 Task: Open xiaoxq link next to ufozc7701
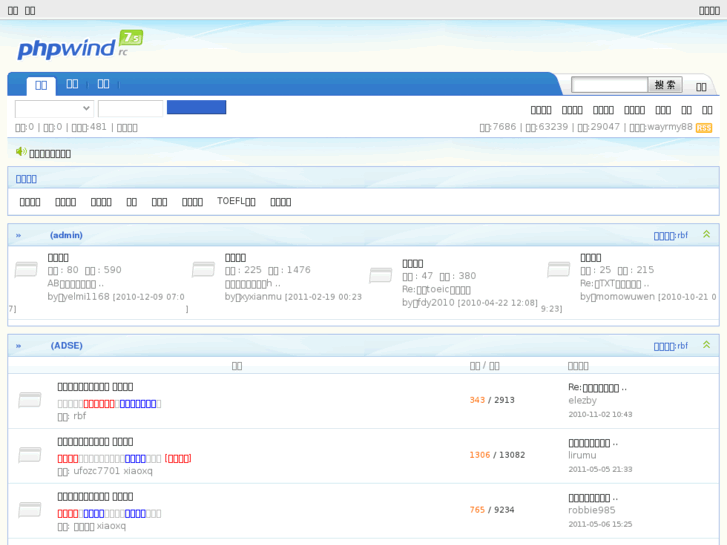pos(138,471)
